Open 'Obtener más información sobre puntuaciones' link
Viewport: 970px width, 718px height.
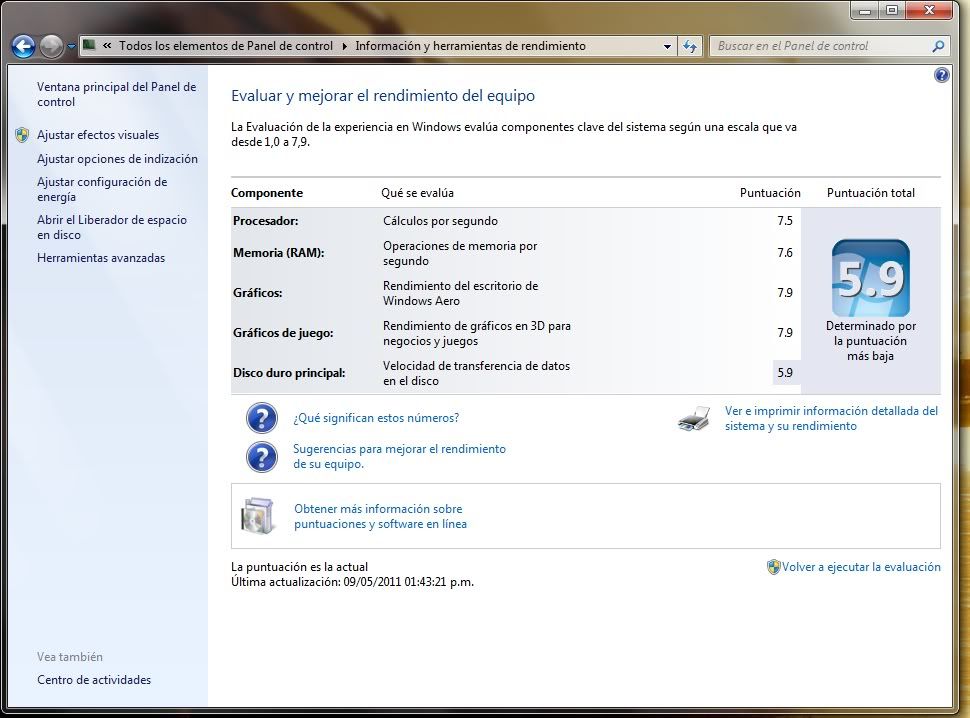pyautogui.click(x=380, y=516)
